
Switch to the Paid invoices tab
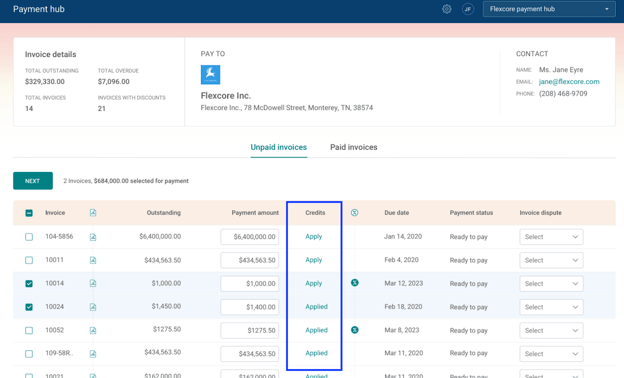(353, 147)
